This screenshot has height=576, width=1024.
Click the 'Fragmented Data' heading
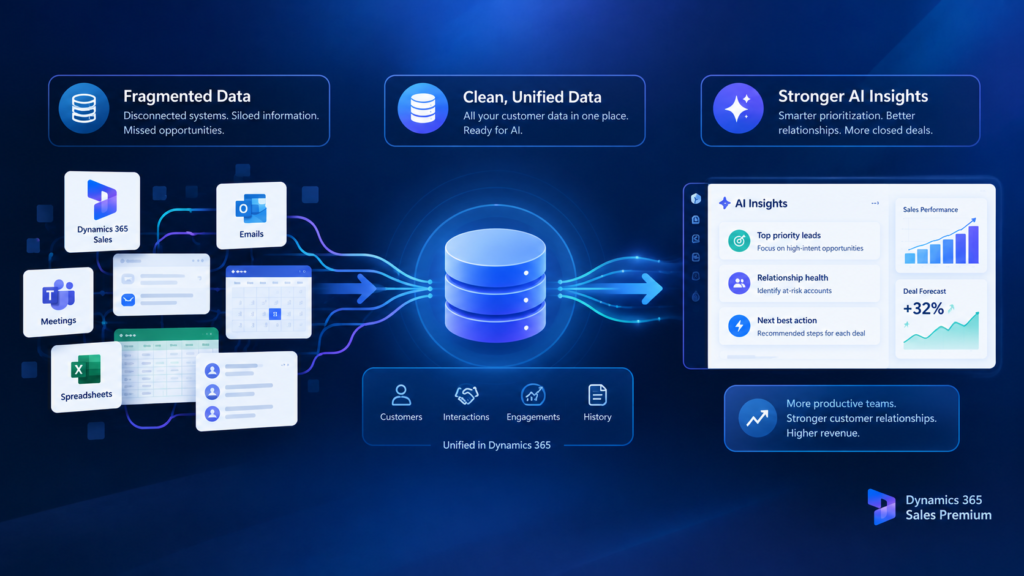click(x=187, y=96)
